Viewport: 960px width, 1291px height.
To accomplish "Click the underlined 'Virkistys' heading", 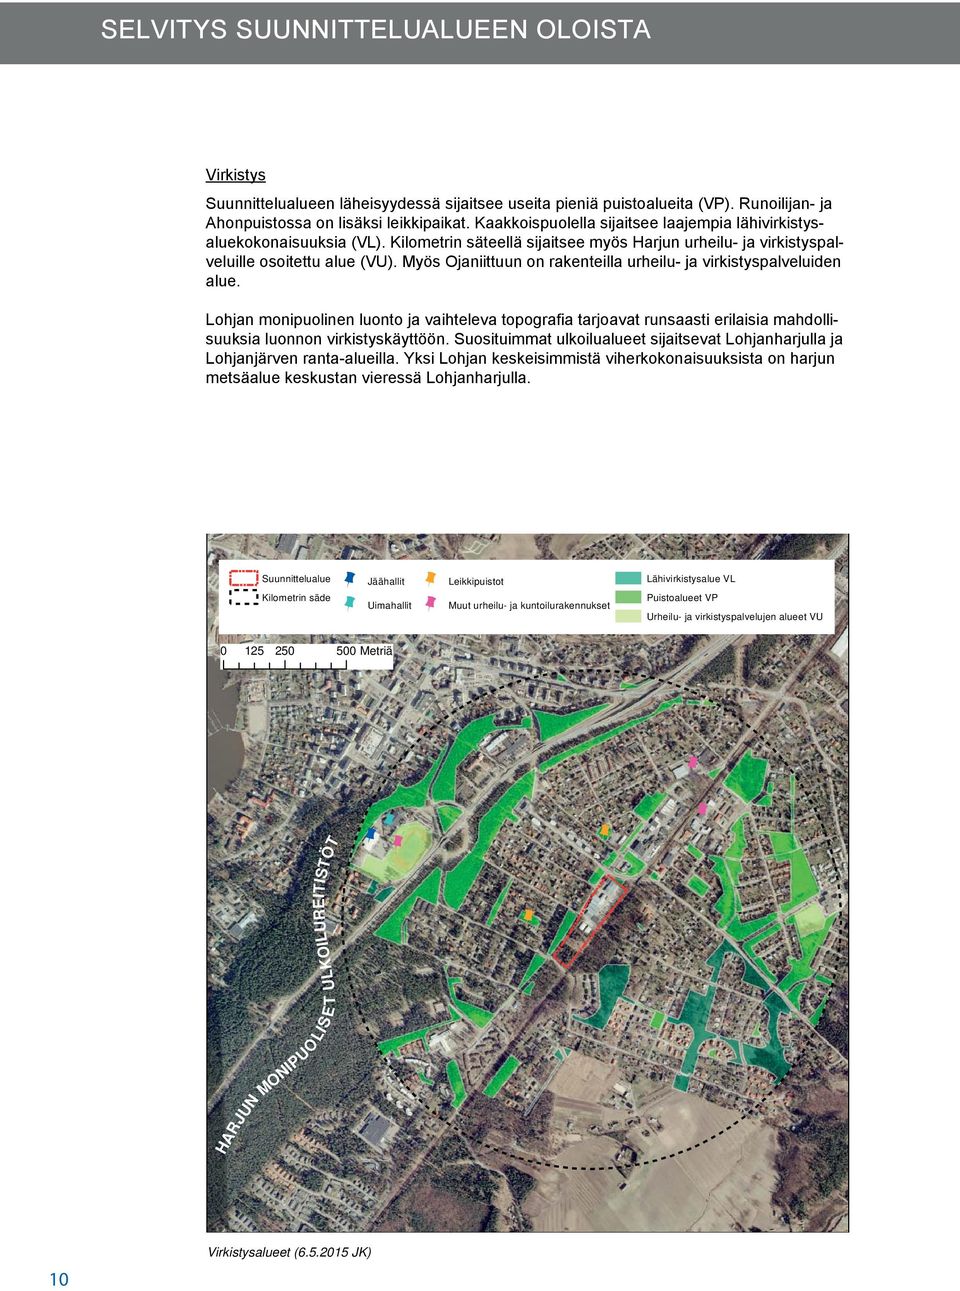I will (x=236, y=175).
